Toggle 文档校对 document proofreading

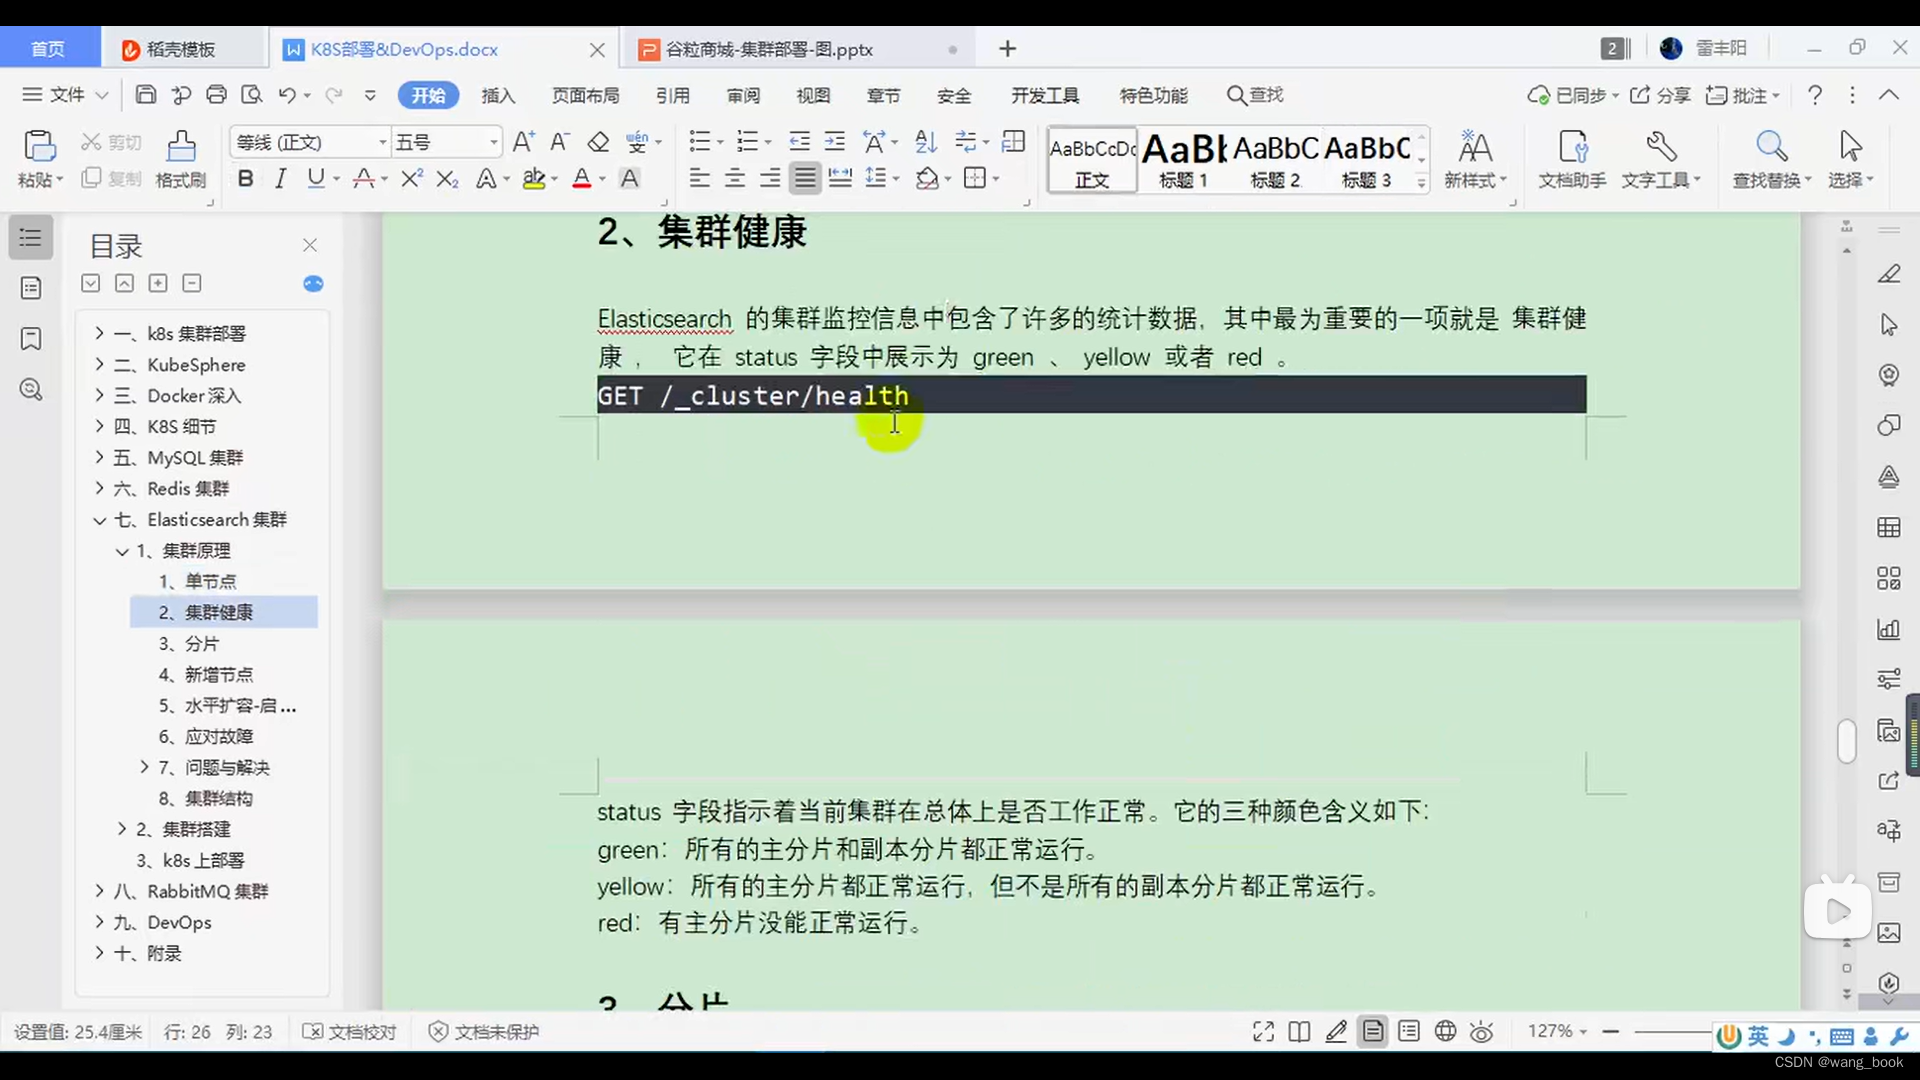[x=348, y=1031]
